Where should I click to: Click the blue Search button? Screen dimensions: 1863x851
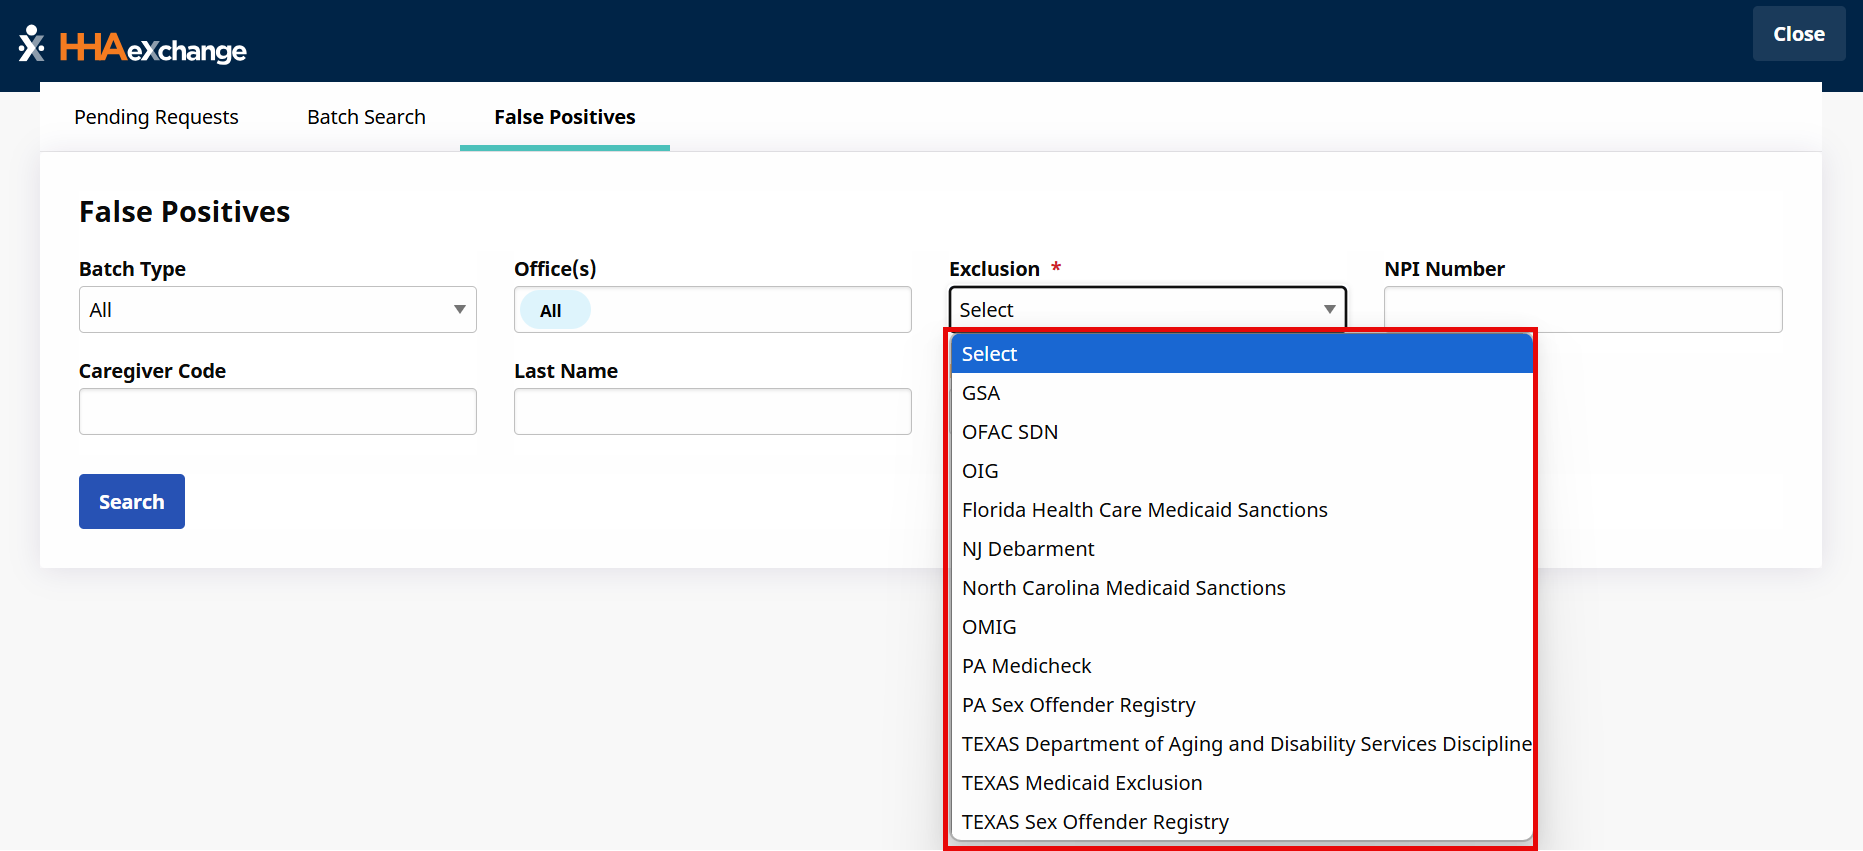pyautogui.click(x=132, y=502)
